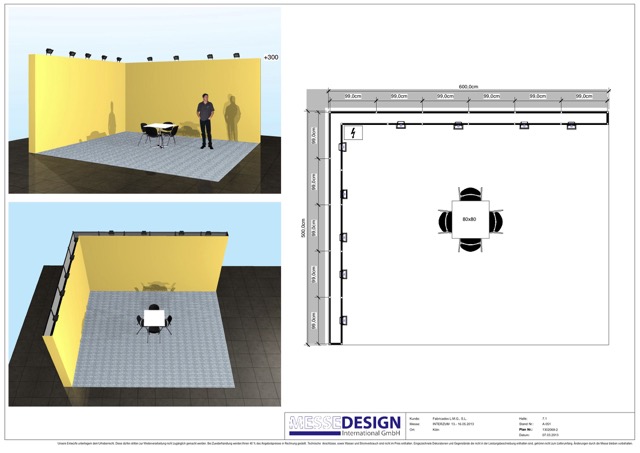Click the MESSE DESIGN International GmbH logo
Screen dimensions: 640x453
[344, 424]
